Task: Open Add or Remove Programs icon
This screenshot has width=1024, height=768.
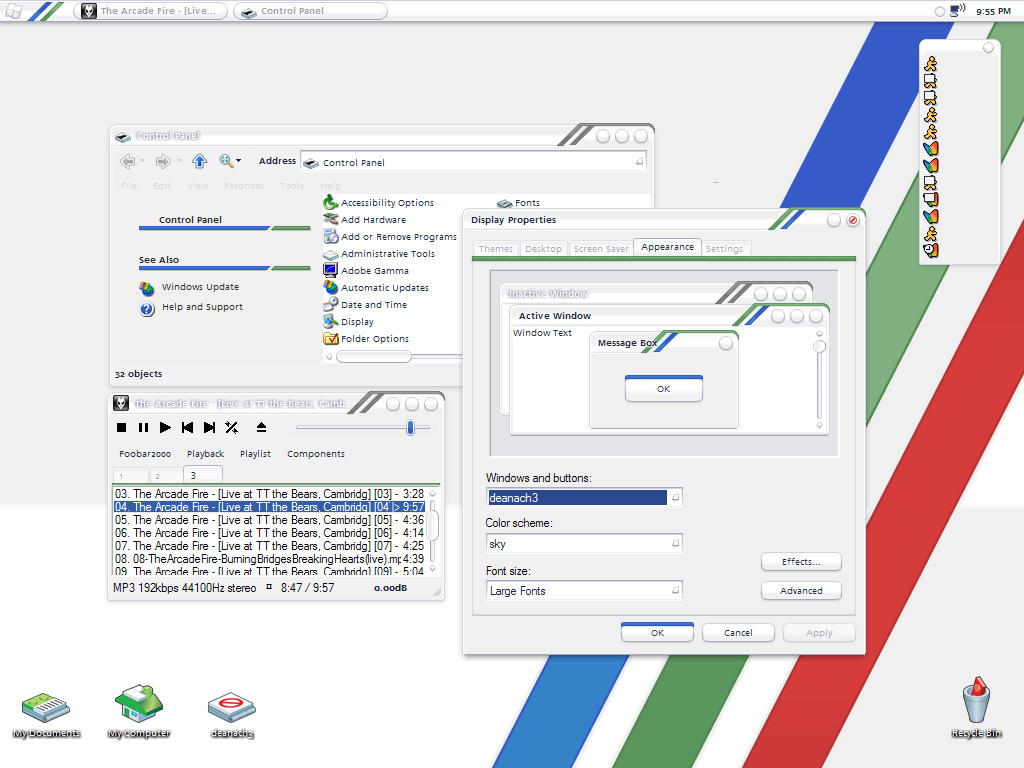Action: pyautogui.click(x=391, y=237)
